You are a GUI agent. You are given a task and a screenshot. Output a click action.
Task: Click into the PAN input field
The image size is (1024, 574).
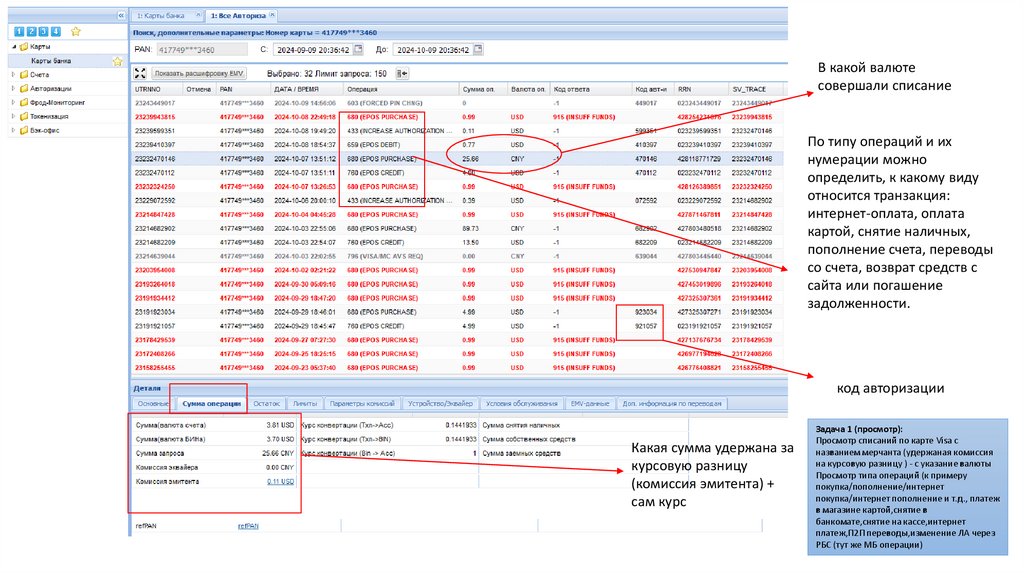[x=202, y=50]
